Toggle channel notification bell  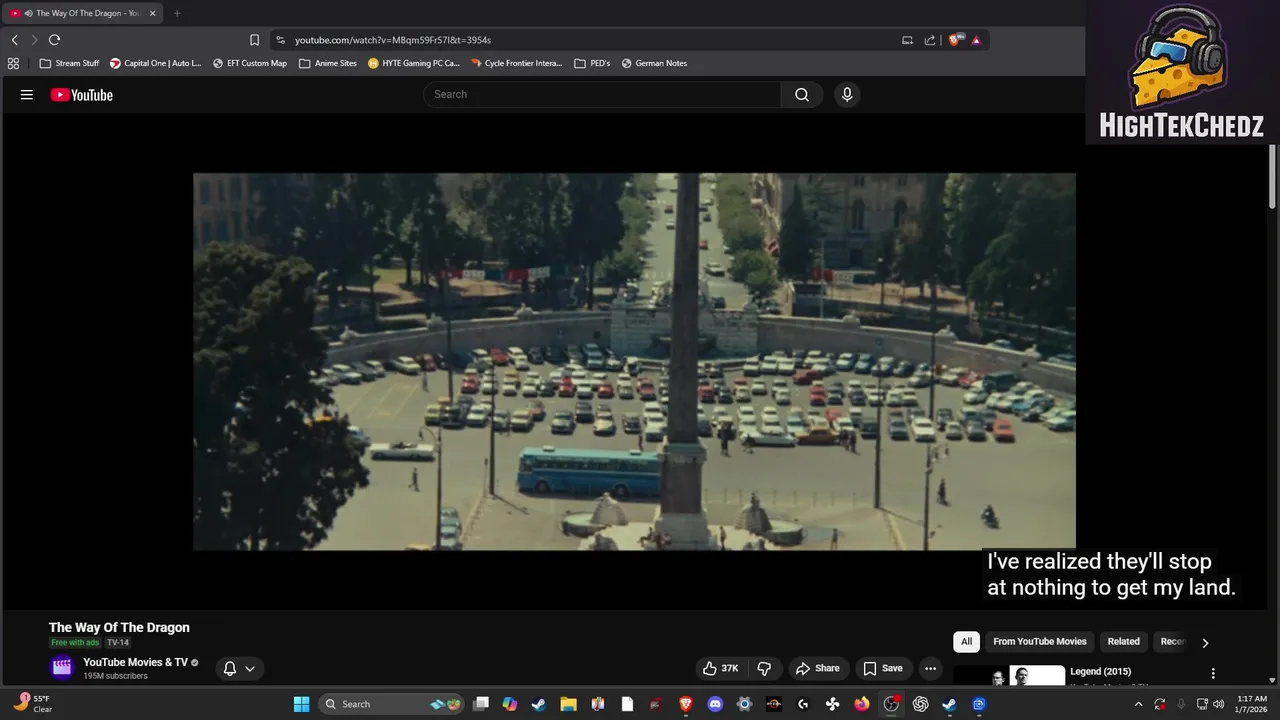point(229,668)
